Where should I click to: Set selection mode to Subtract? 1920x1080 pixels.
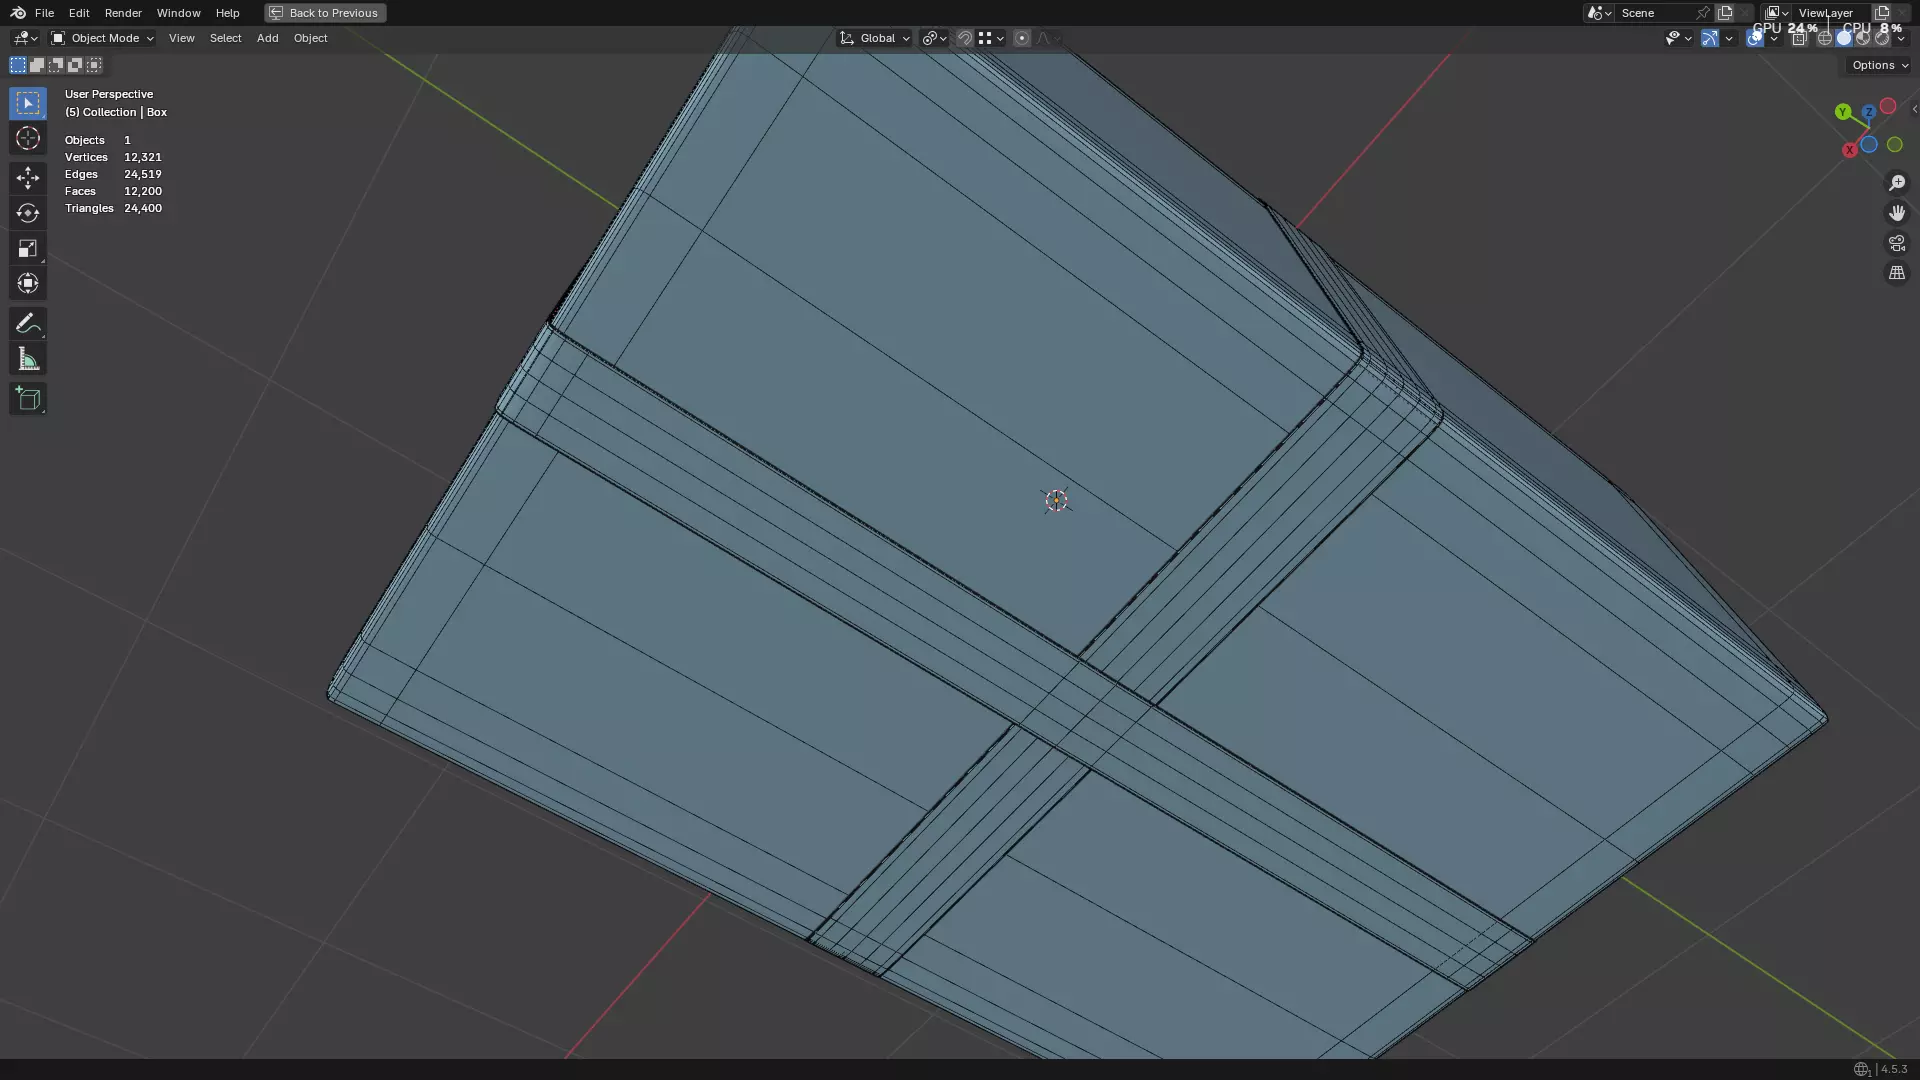pos(56,65)
